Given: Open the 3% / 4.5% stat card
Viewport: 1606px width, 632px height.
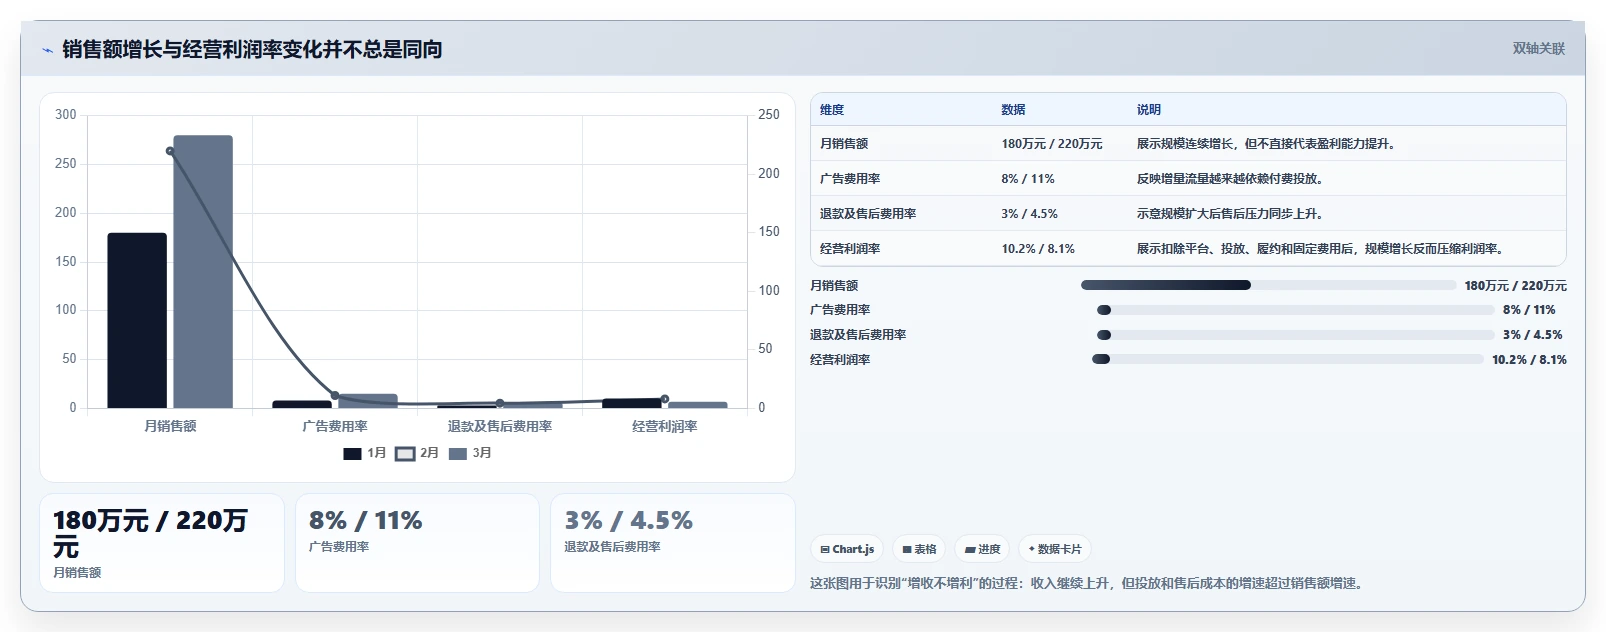Looking at the screenshot, I should 673,543.
